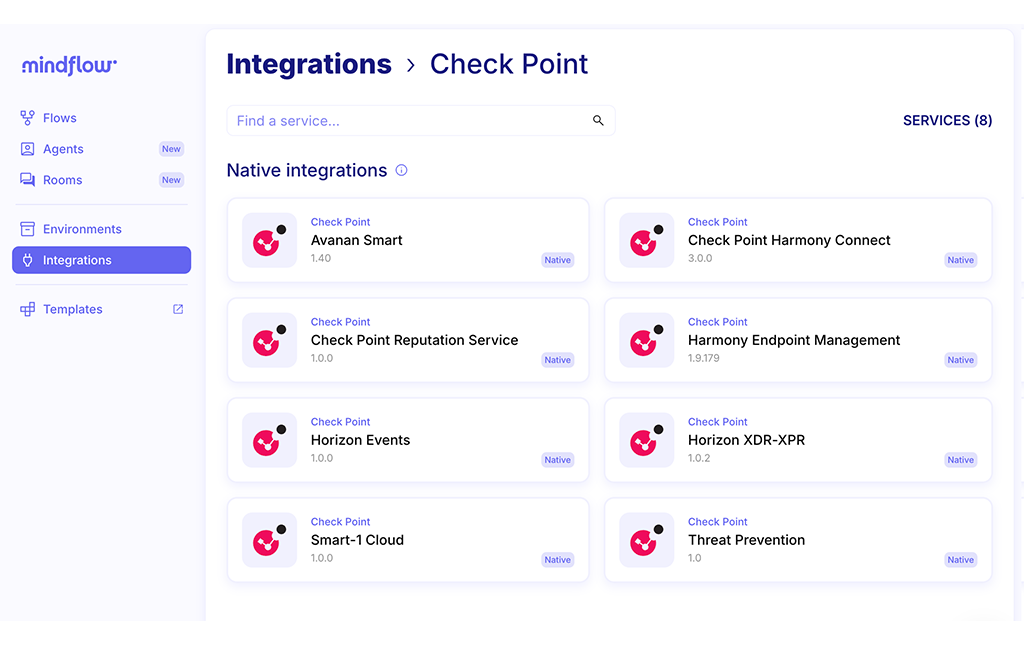The height and width of the screenshot is (645, 1024).
Task: Click the Native integrations heading
Action: 307,170
